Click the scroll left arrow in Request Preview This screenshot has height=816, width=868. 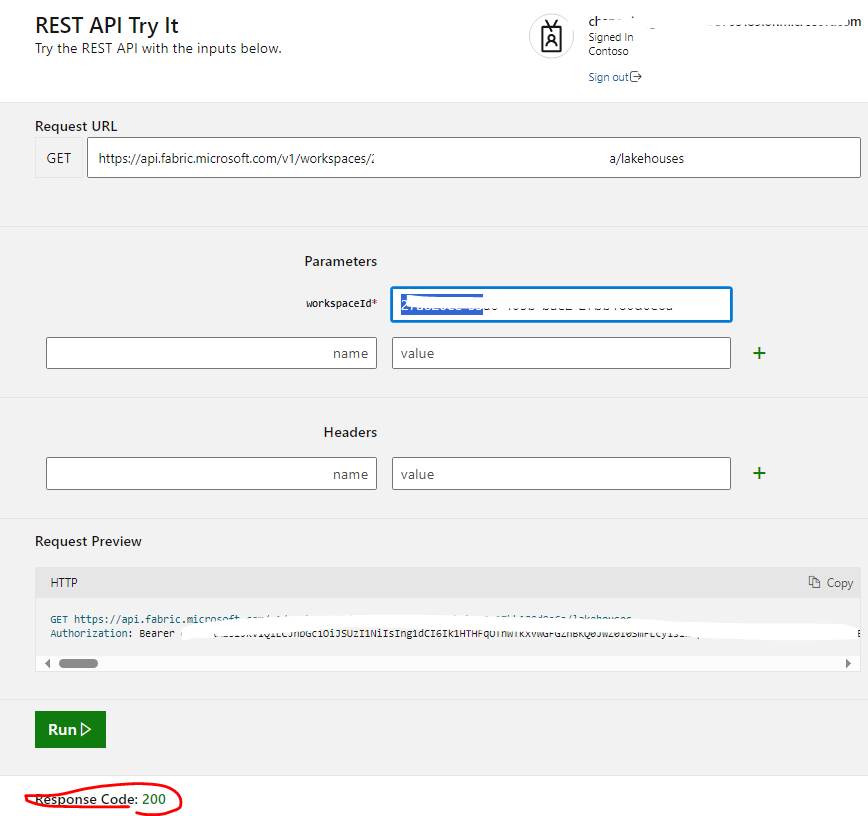(x=48, y=663)
